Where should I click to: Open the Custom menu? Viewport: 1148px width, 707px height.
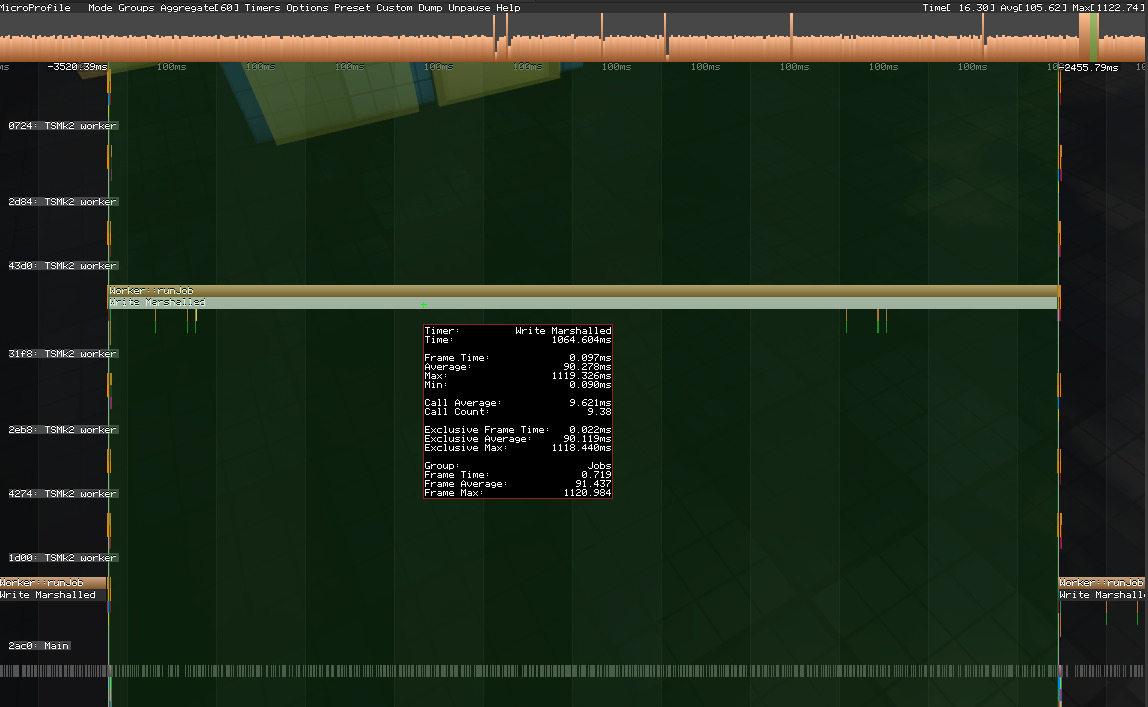tap(395, 7)
